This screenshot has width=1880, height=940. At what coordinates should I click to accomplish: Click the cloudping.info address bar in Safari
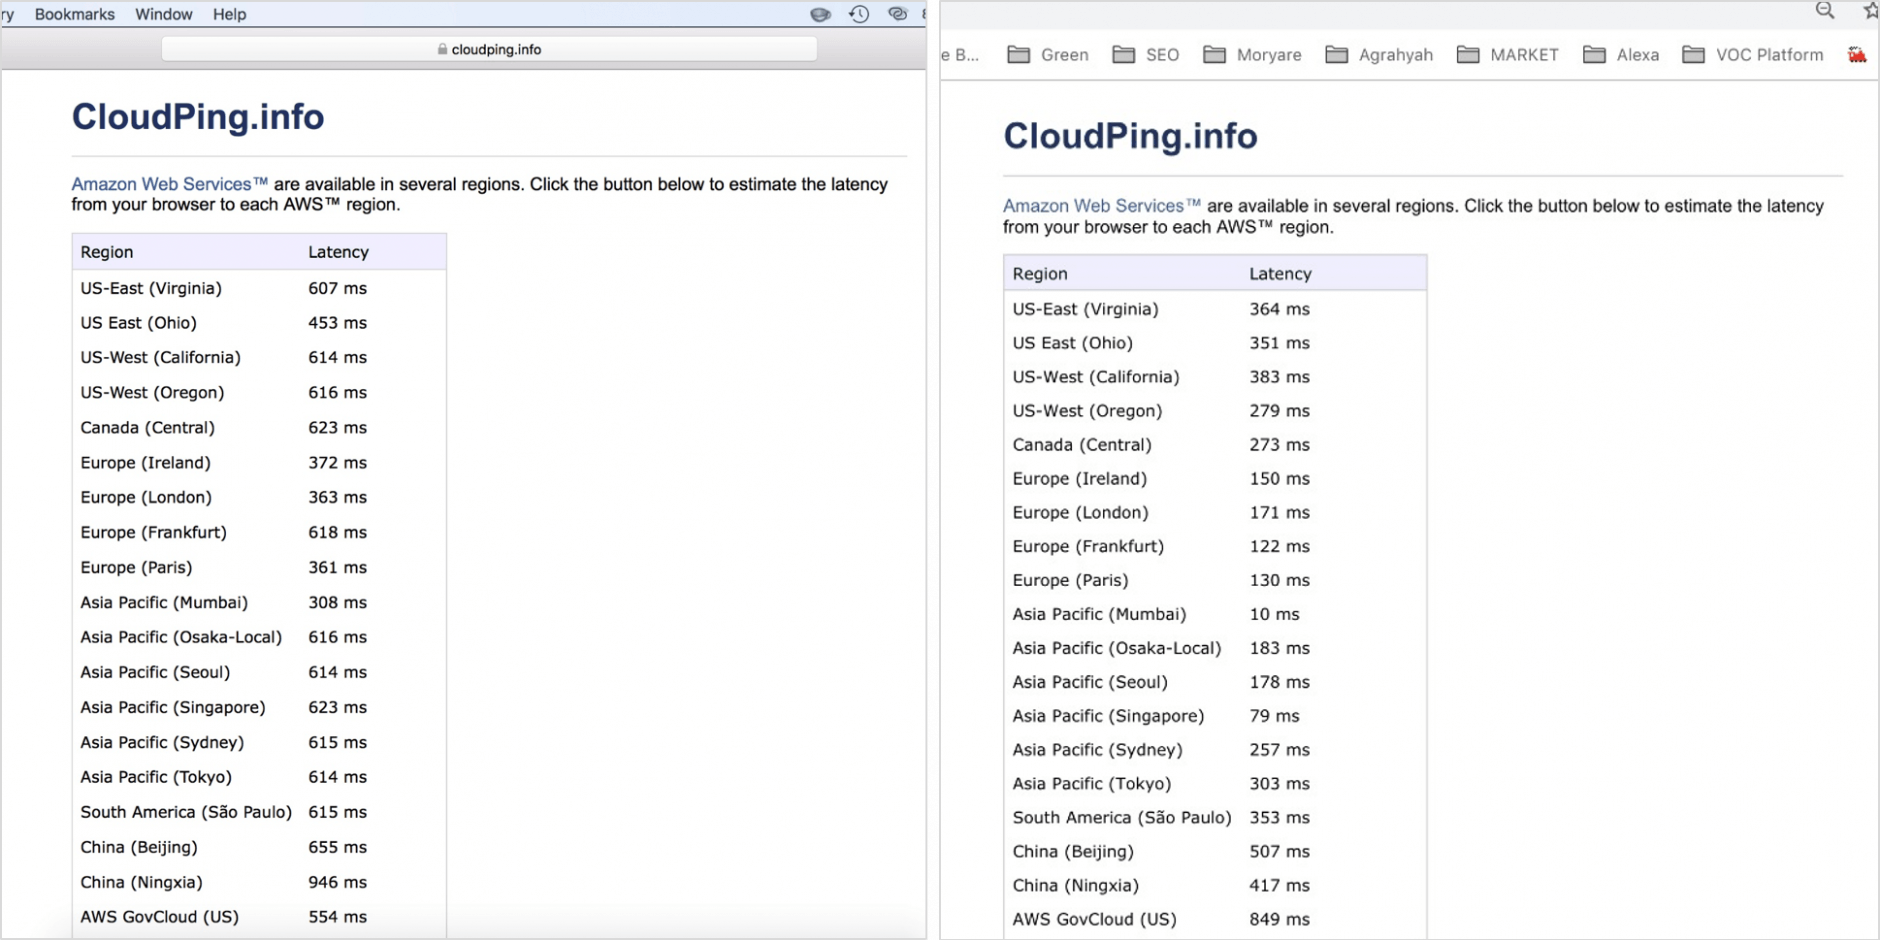pyautogui.click(x=489, y=49)
